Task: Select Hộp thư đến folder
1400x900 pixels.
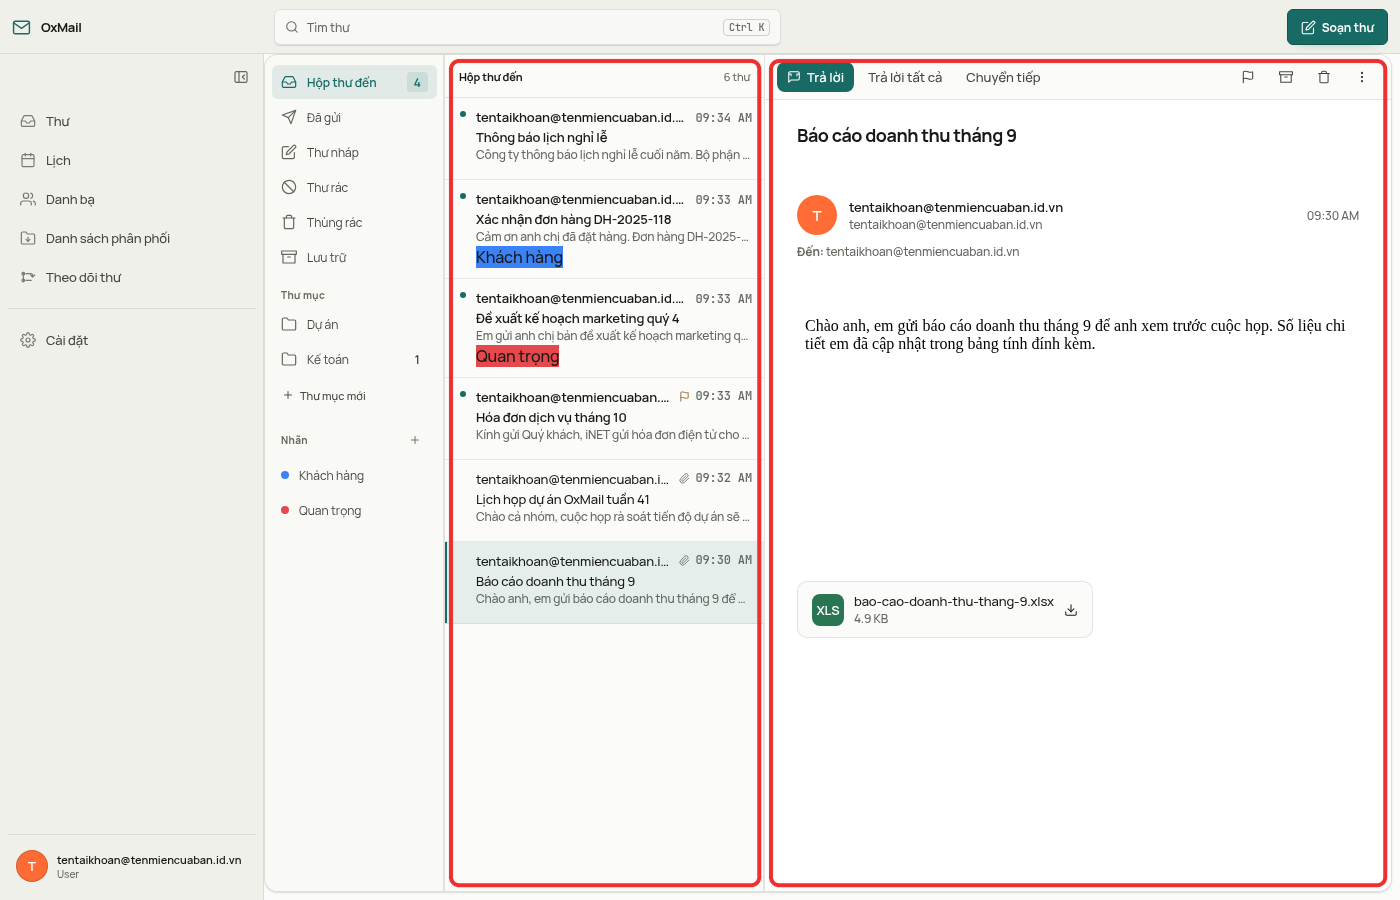Action: coord(354,82)
